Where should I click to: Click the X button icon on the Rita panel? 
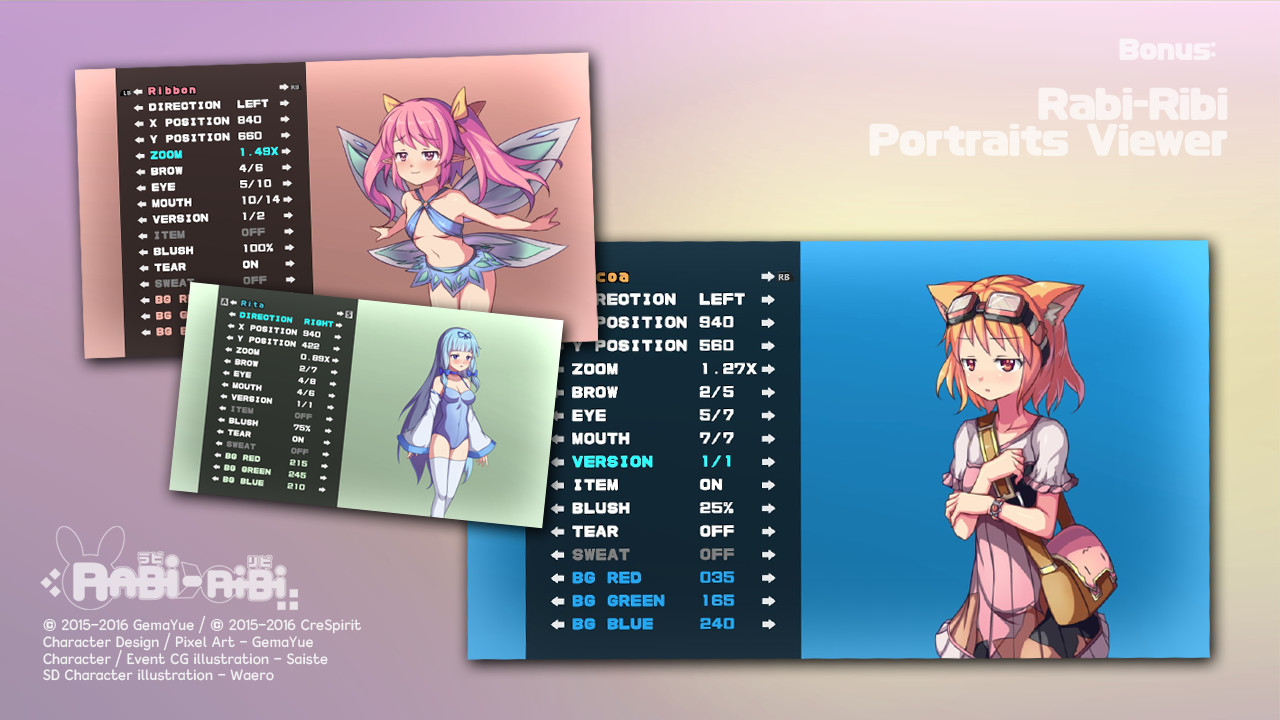[x=349, y=313]
